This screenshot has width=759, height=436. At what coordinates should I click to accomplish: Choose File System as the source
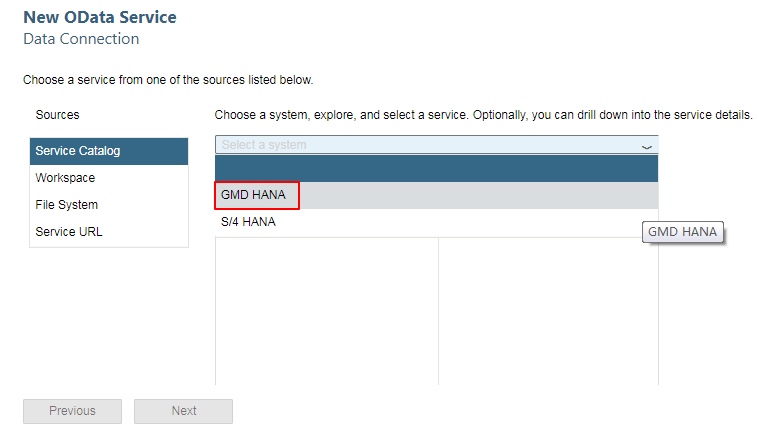tap(108, 205)
